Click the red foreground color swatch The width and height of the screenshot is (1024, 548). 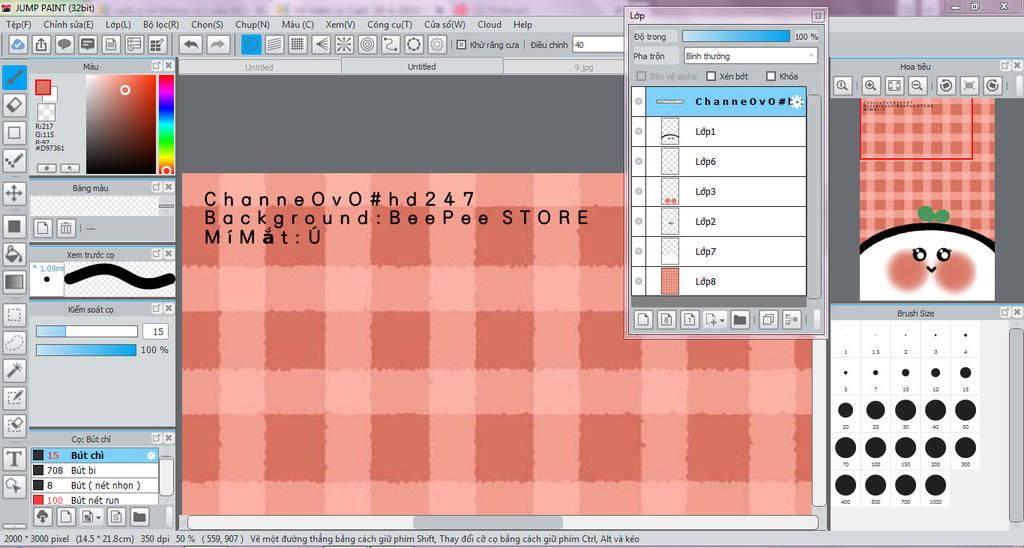(x=43, y=88)
